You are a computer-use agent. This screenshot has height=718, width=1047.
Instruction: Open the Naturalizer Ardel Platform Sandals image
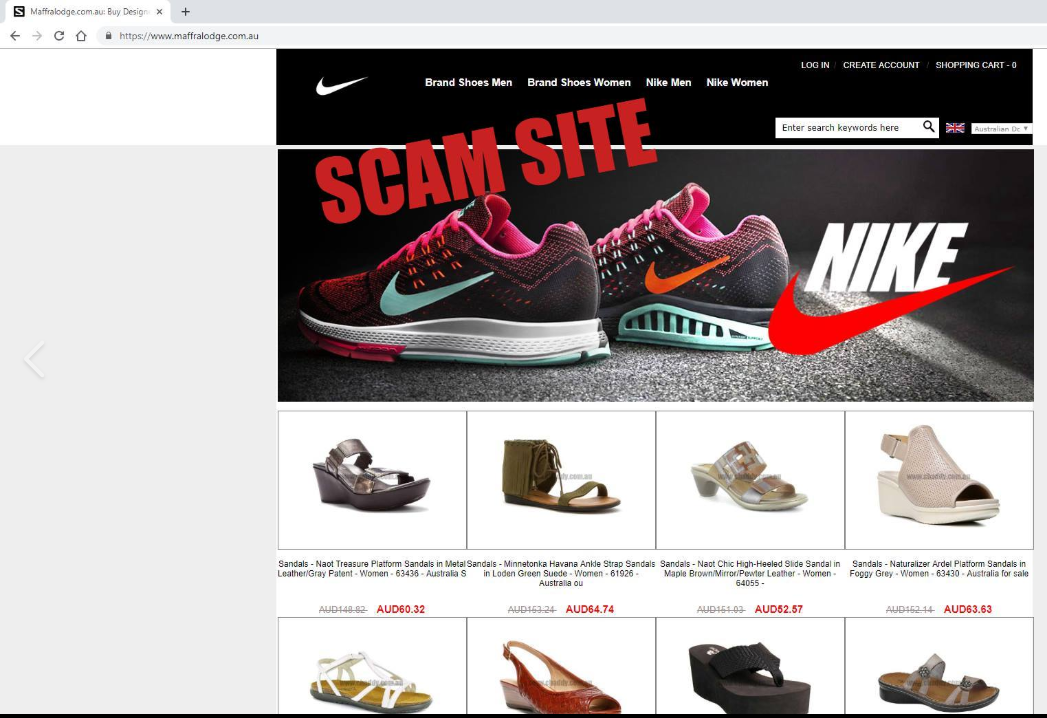click(x=939, y=480)
